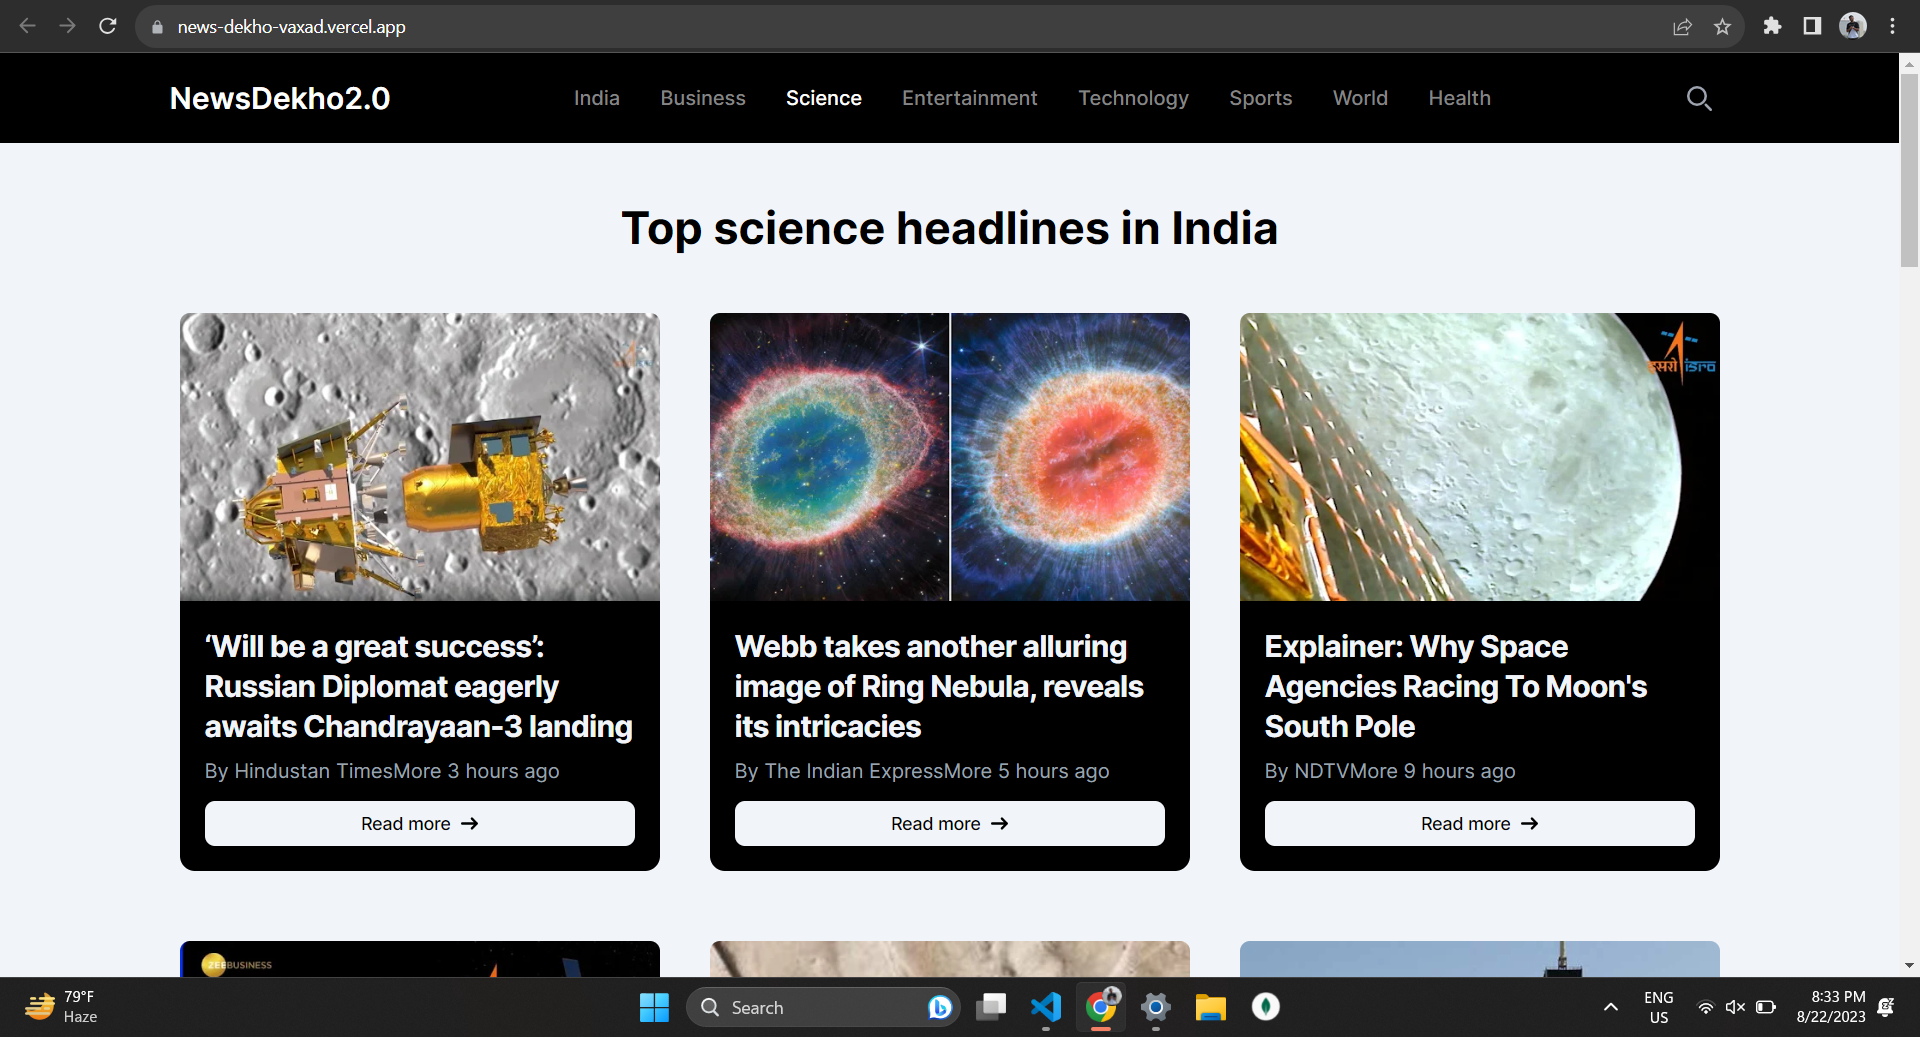1920x1037 pixels.
Task: Open Chrome three-dot menu
Action: pyautogui.click(x=1892, y=26)
